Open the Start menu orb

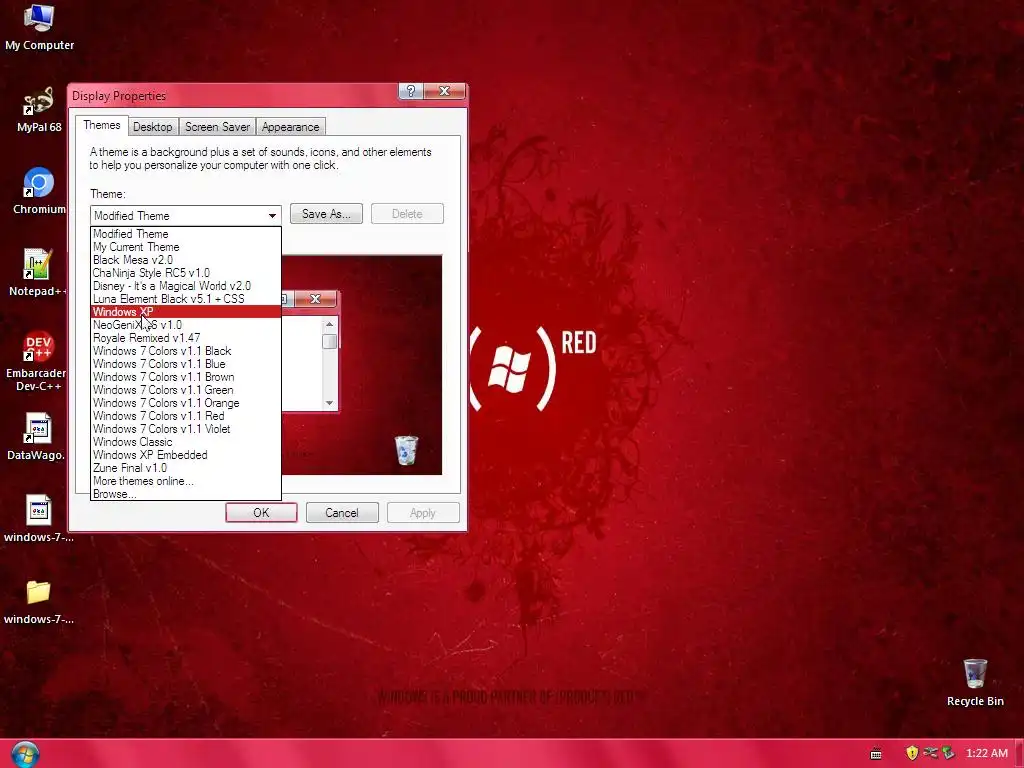tap(25, 754)
